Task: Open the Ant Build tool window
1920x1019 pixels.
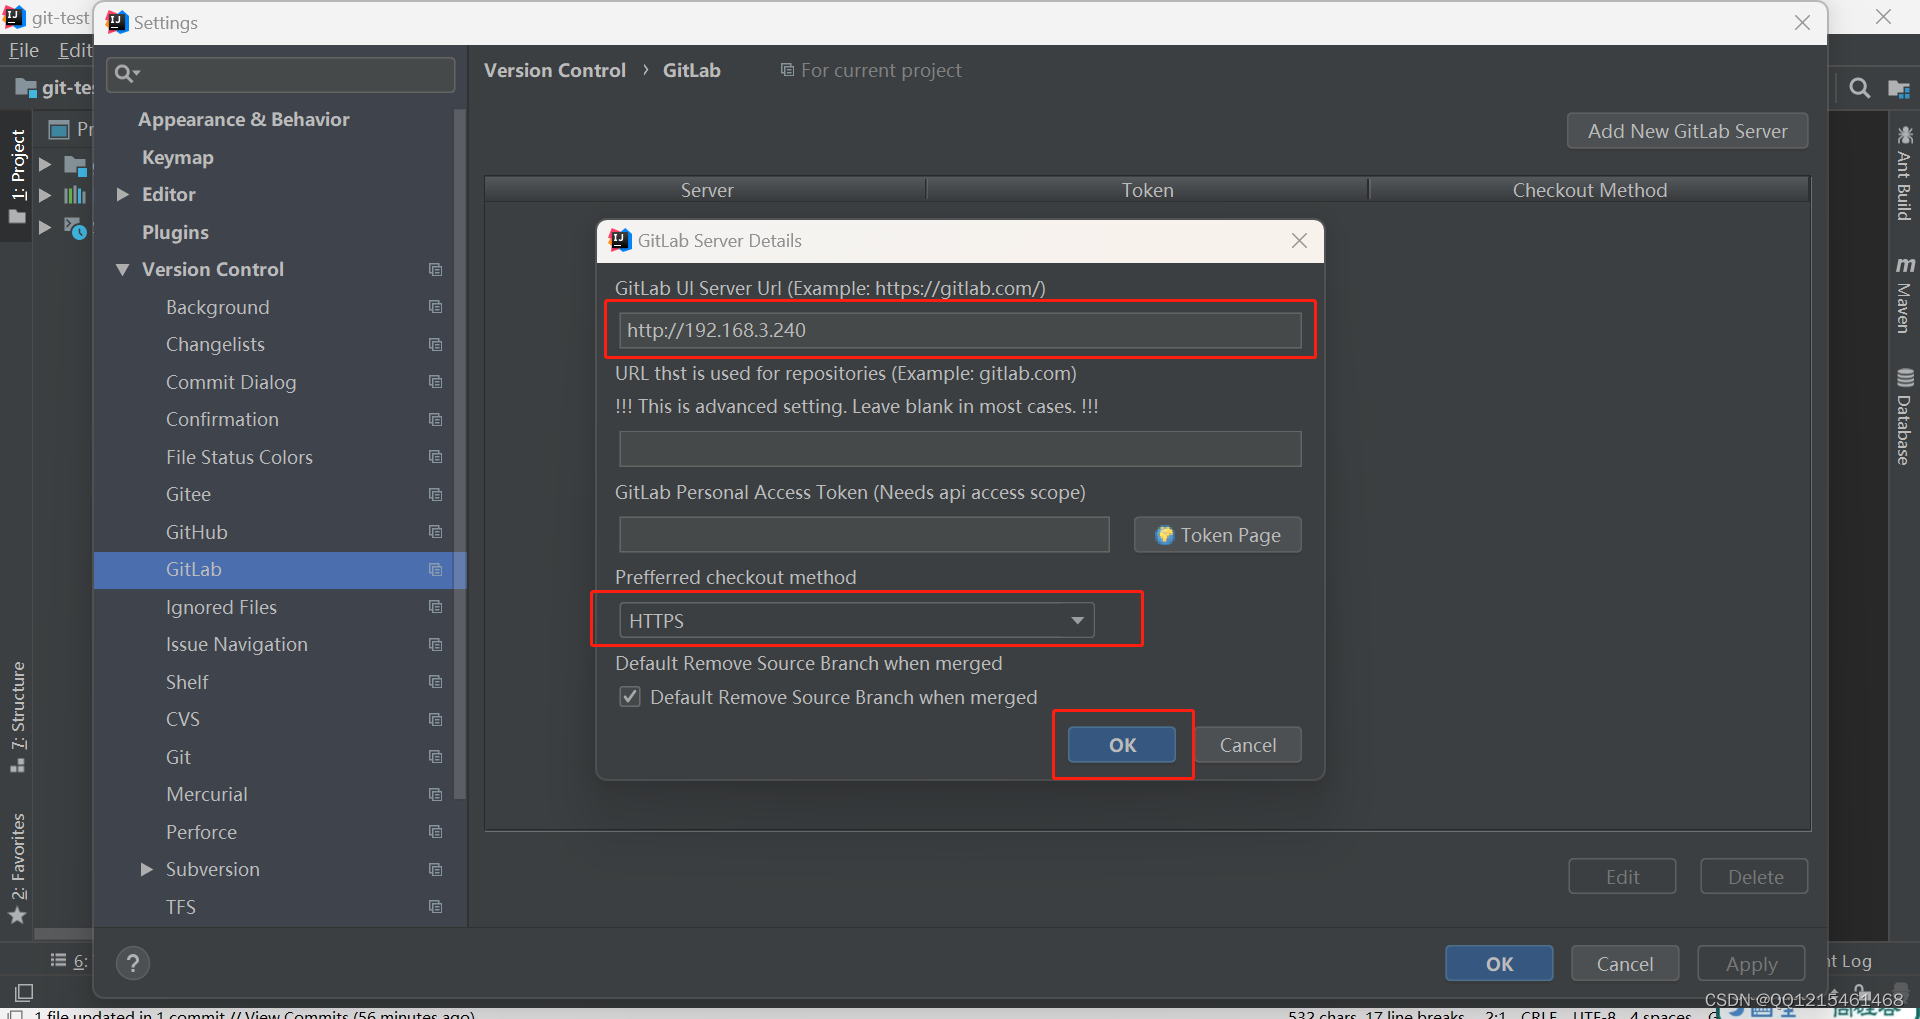Action: 1904,173
